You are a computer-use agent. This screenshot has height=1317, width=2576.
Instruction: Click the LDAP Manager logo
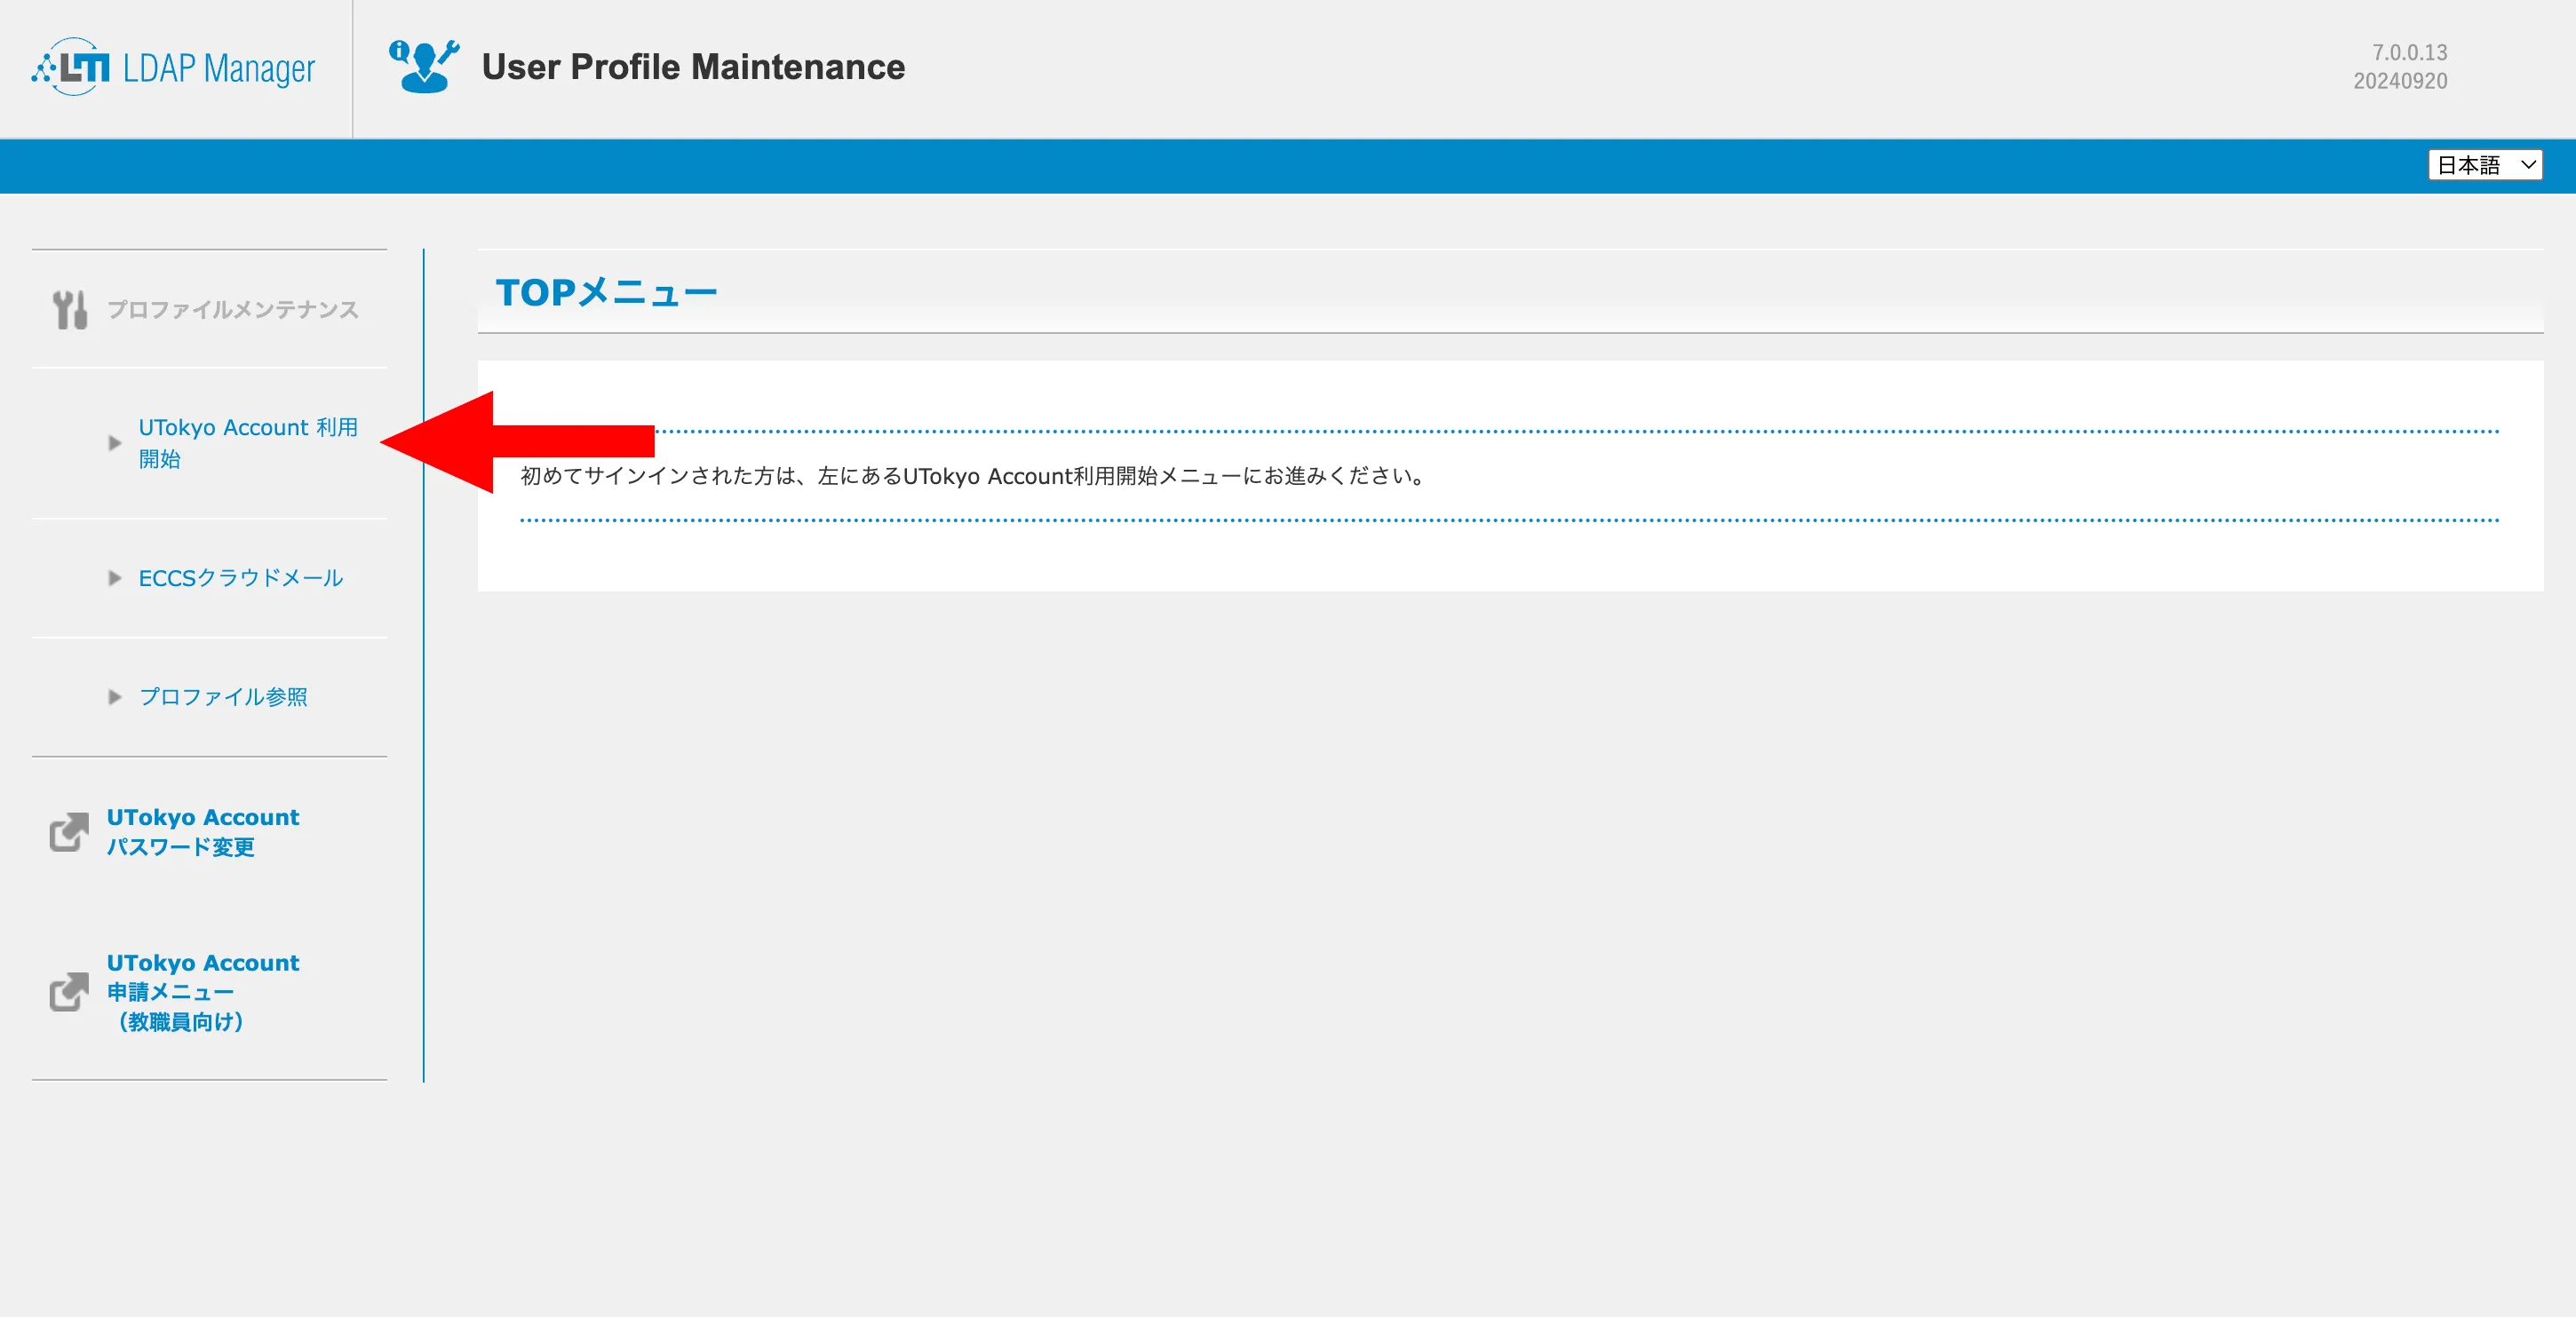point(173,67)
